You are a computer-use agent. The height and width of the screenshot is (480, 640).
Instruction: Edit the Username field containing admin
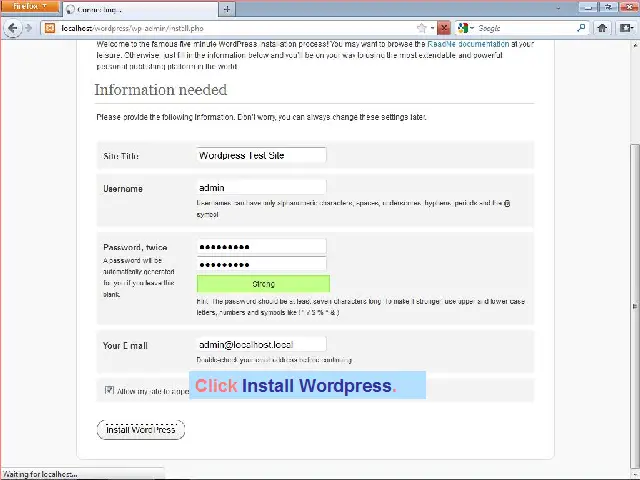[x=261, y=187]
